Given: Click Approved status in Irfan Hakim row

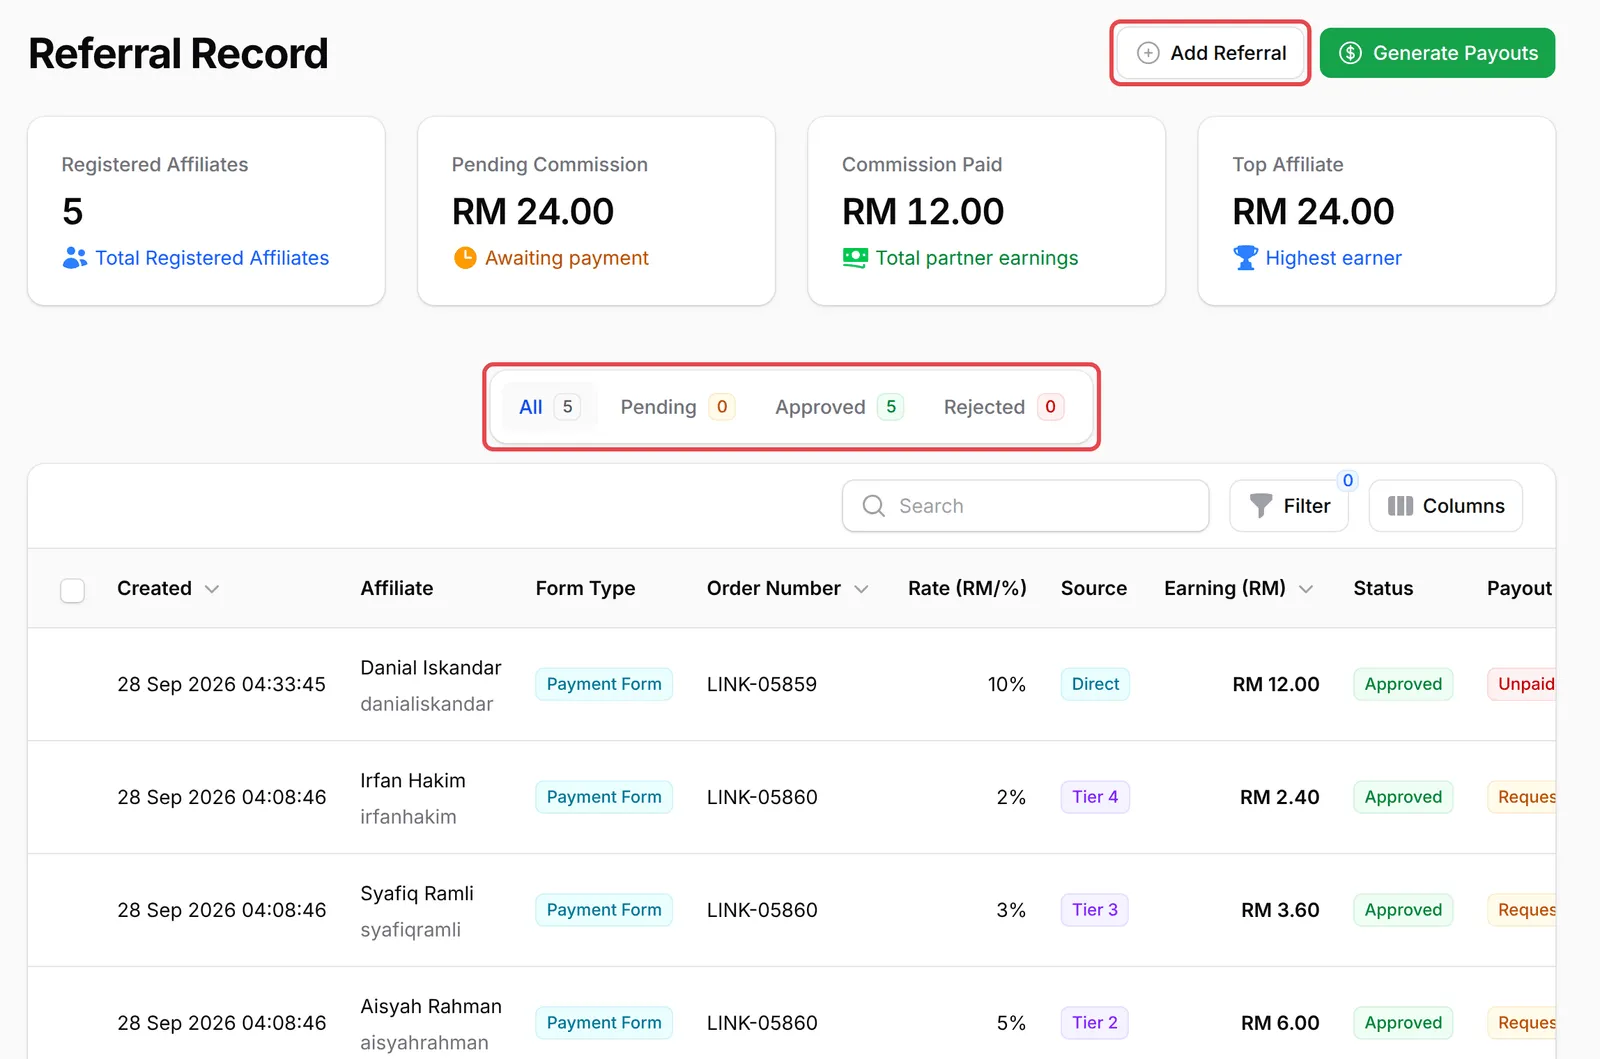Looking at the screenshot, I should point(1403,797).
